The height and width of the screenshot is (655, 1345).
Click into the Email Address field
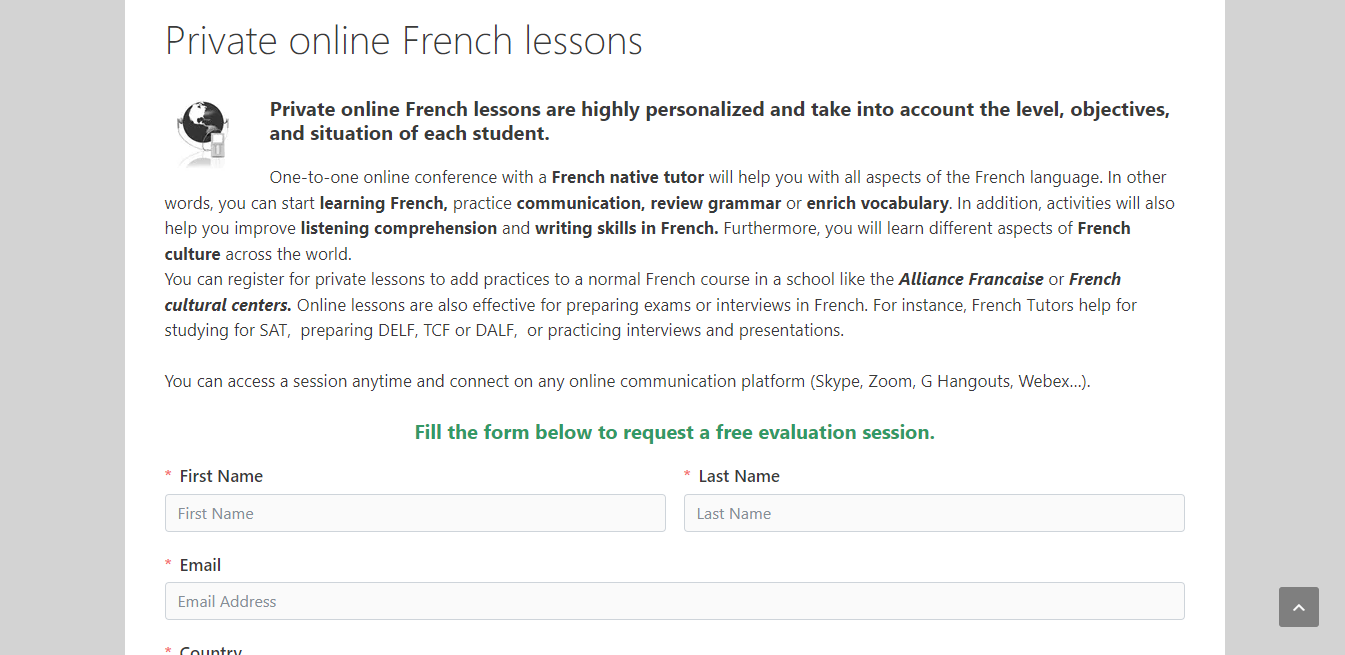pos(674,601)
